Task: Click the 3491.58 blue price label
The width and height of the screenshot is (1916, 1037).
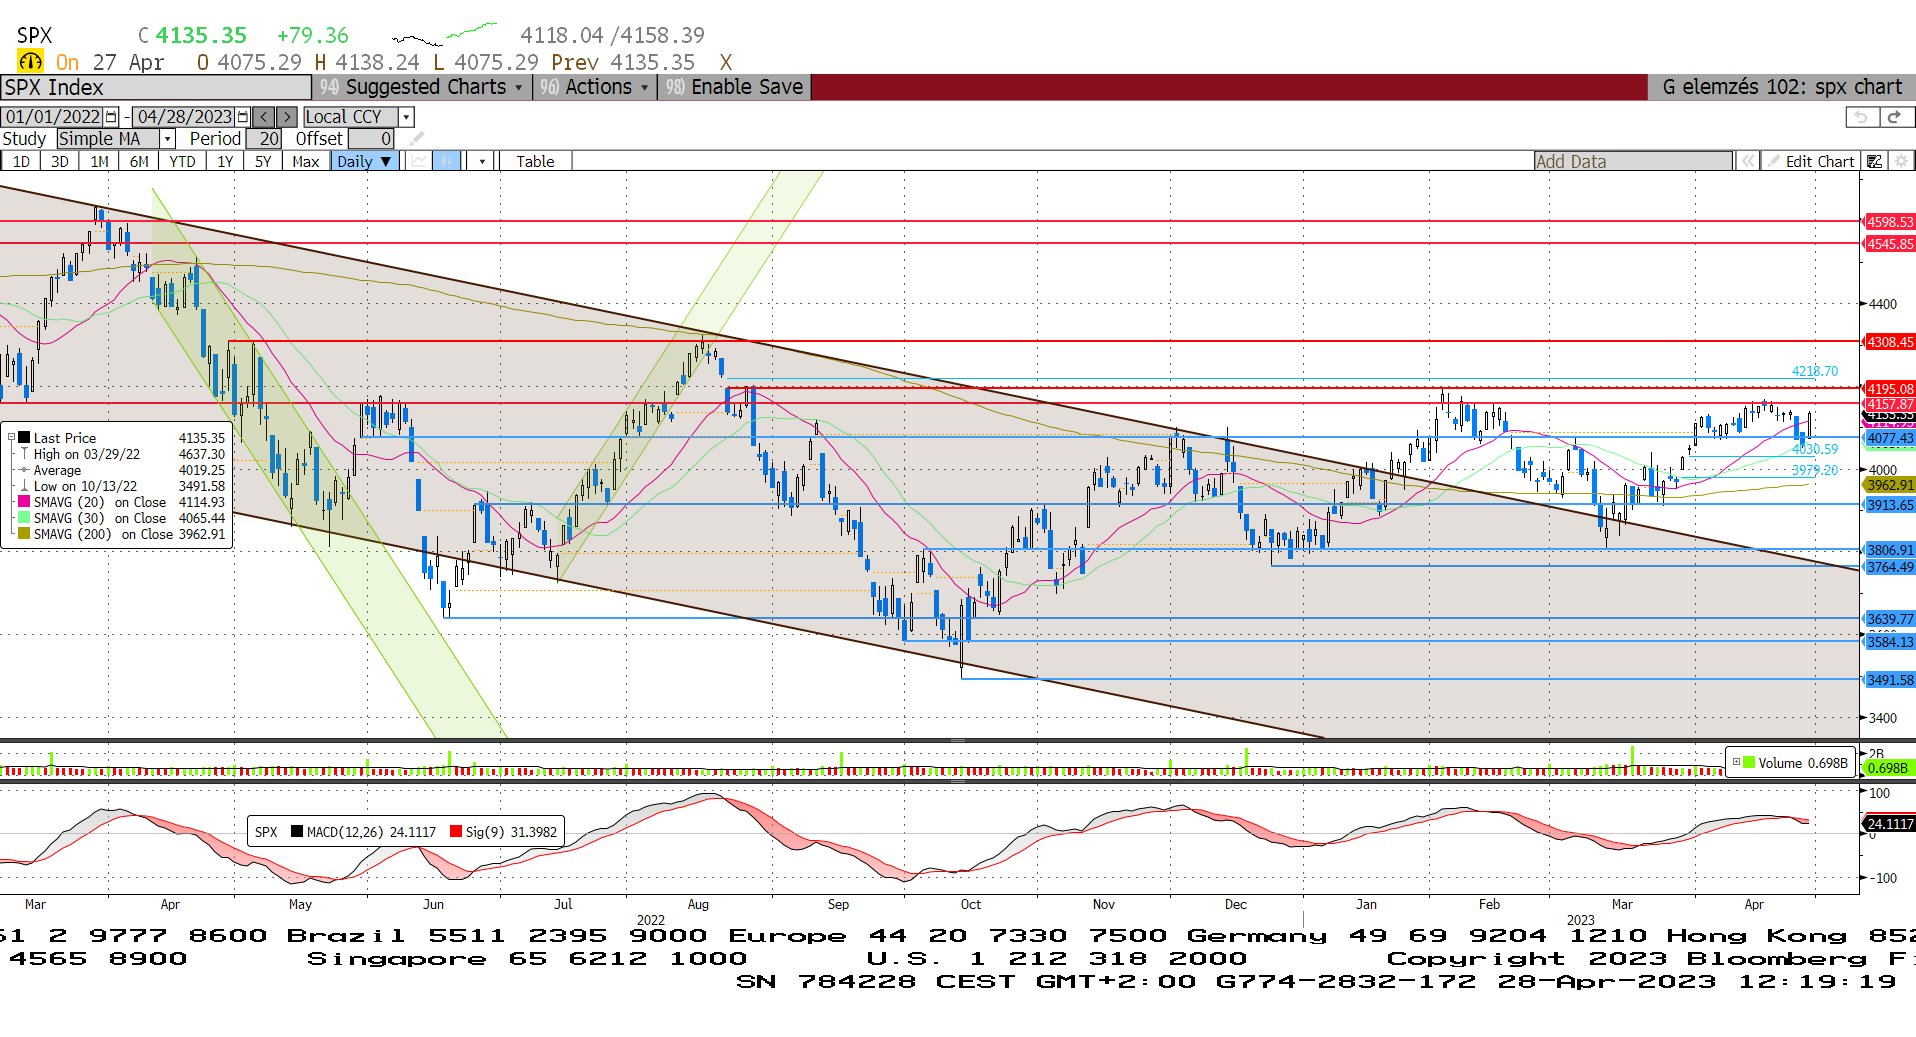Action: click(1890, 680)
